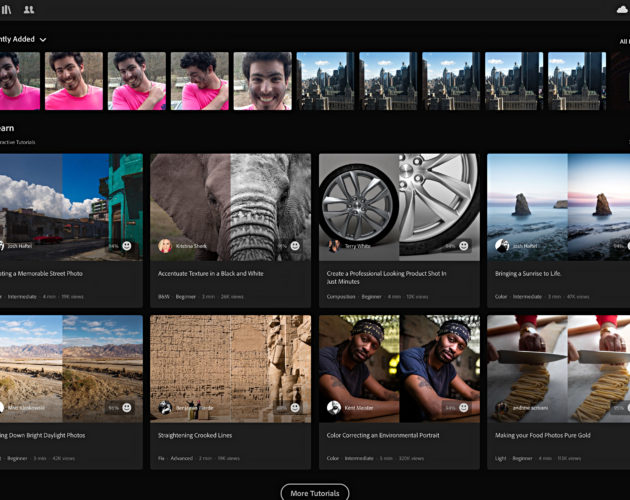The height and width of the screenshot is (500, 630).
Task: Open the first full city skyline photo
Action: point(325,81)
